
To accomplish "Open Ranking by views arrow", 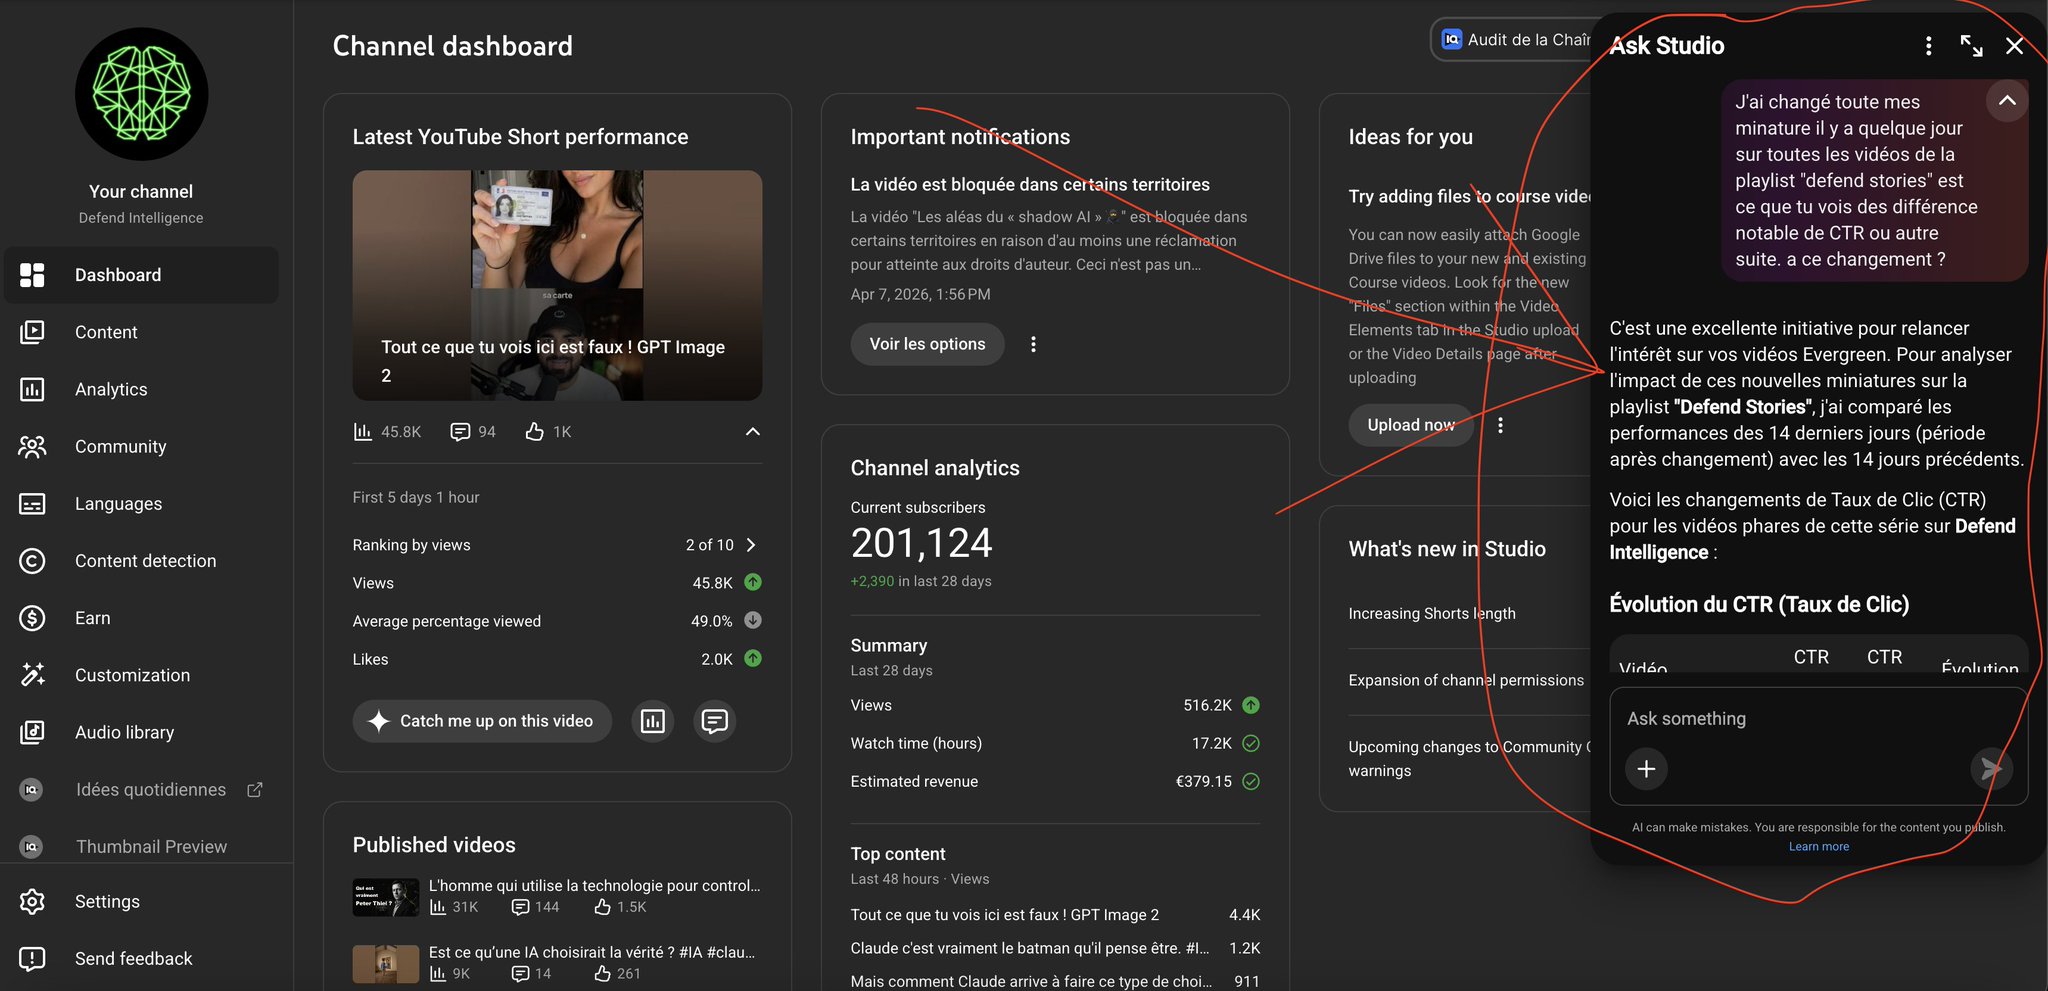I will pos(751,545).
